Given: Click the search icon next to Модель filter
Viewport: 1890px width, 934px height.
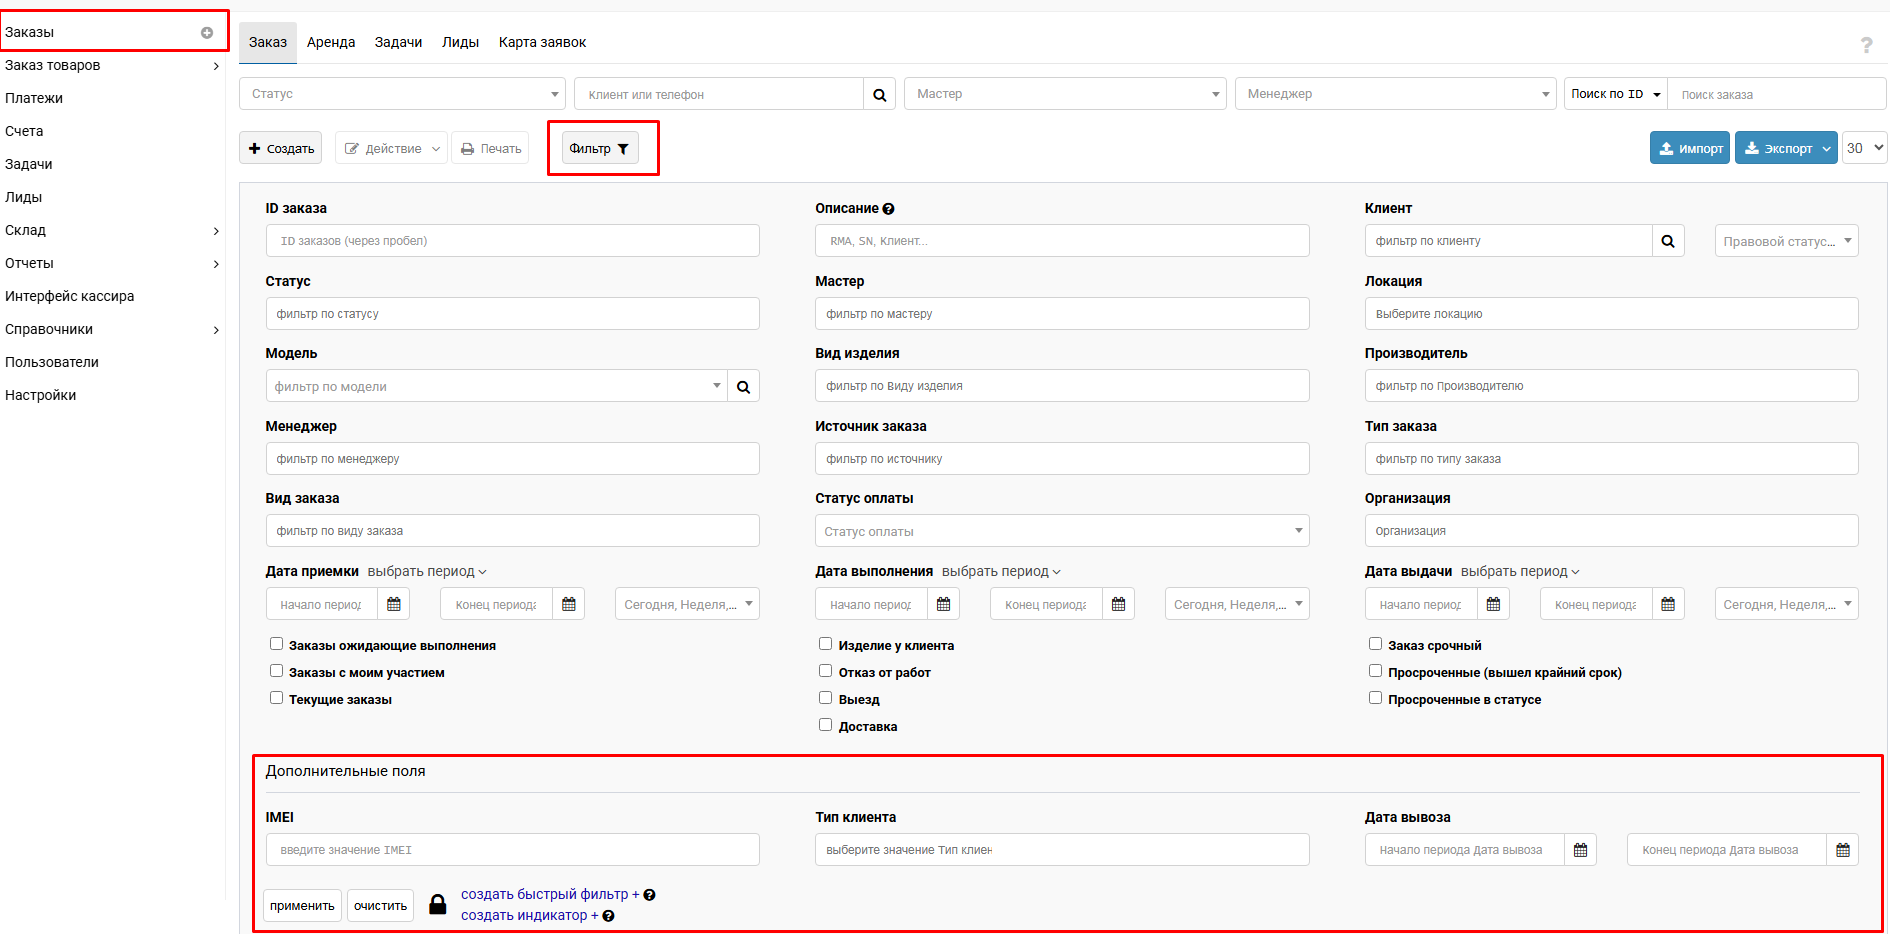Looking at the screenshot, I should click(x=743, y=387).
